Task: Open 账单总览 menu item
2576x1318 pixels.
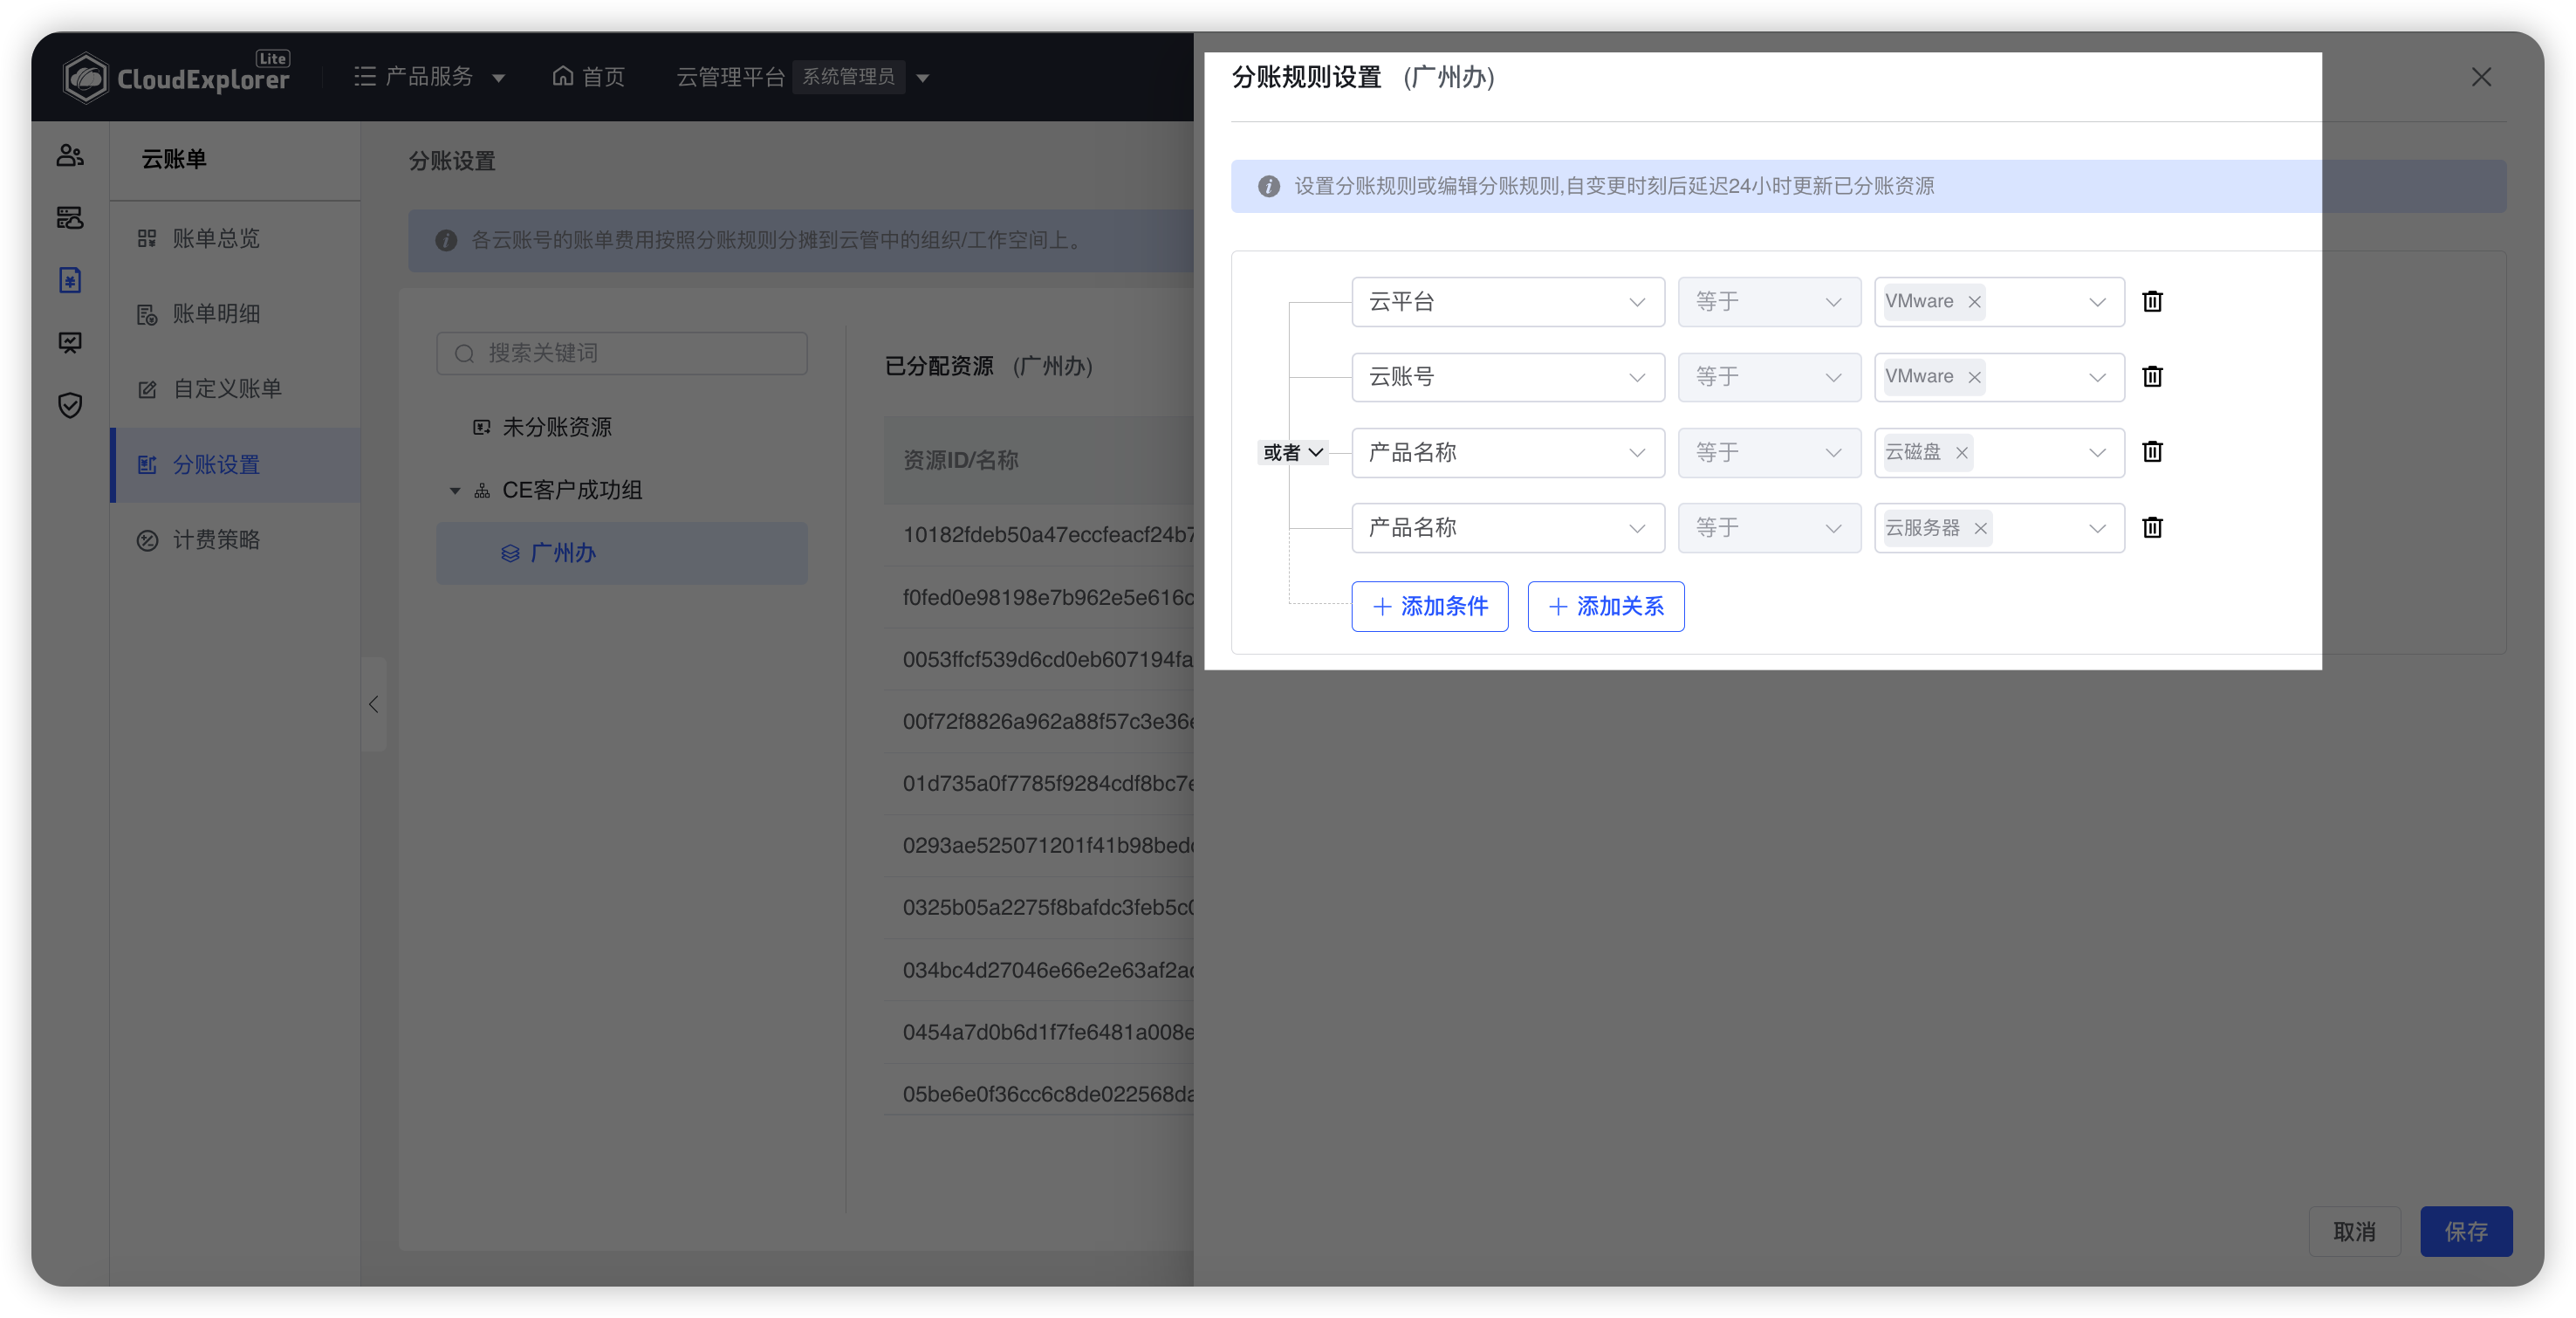Action: 235,238
